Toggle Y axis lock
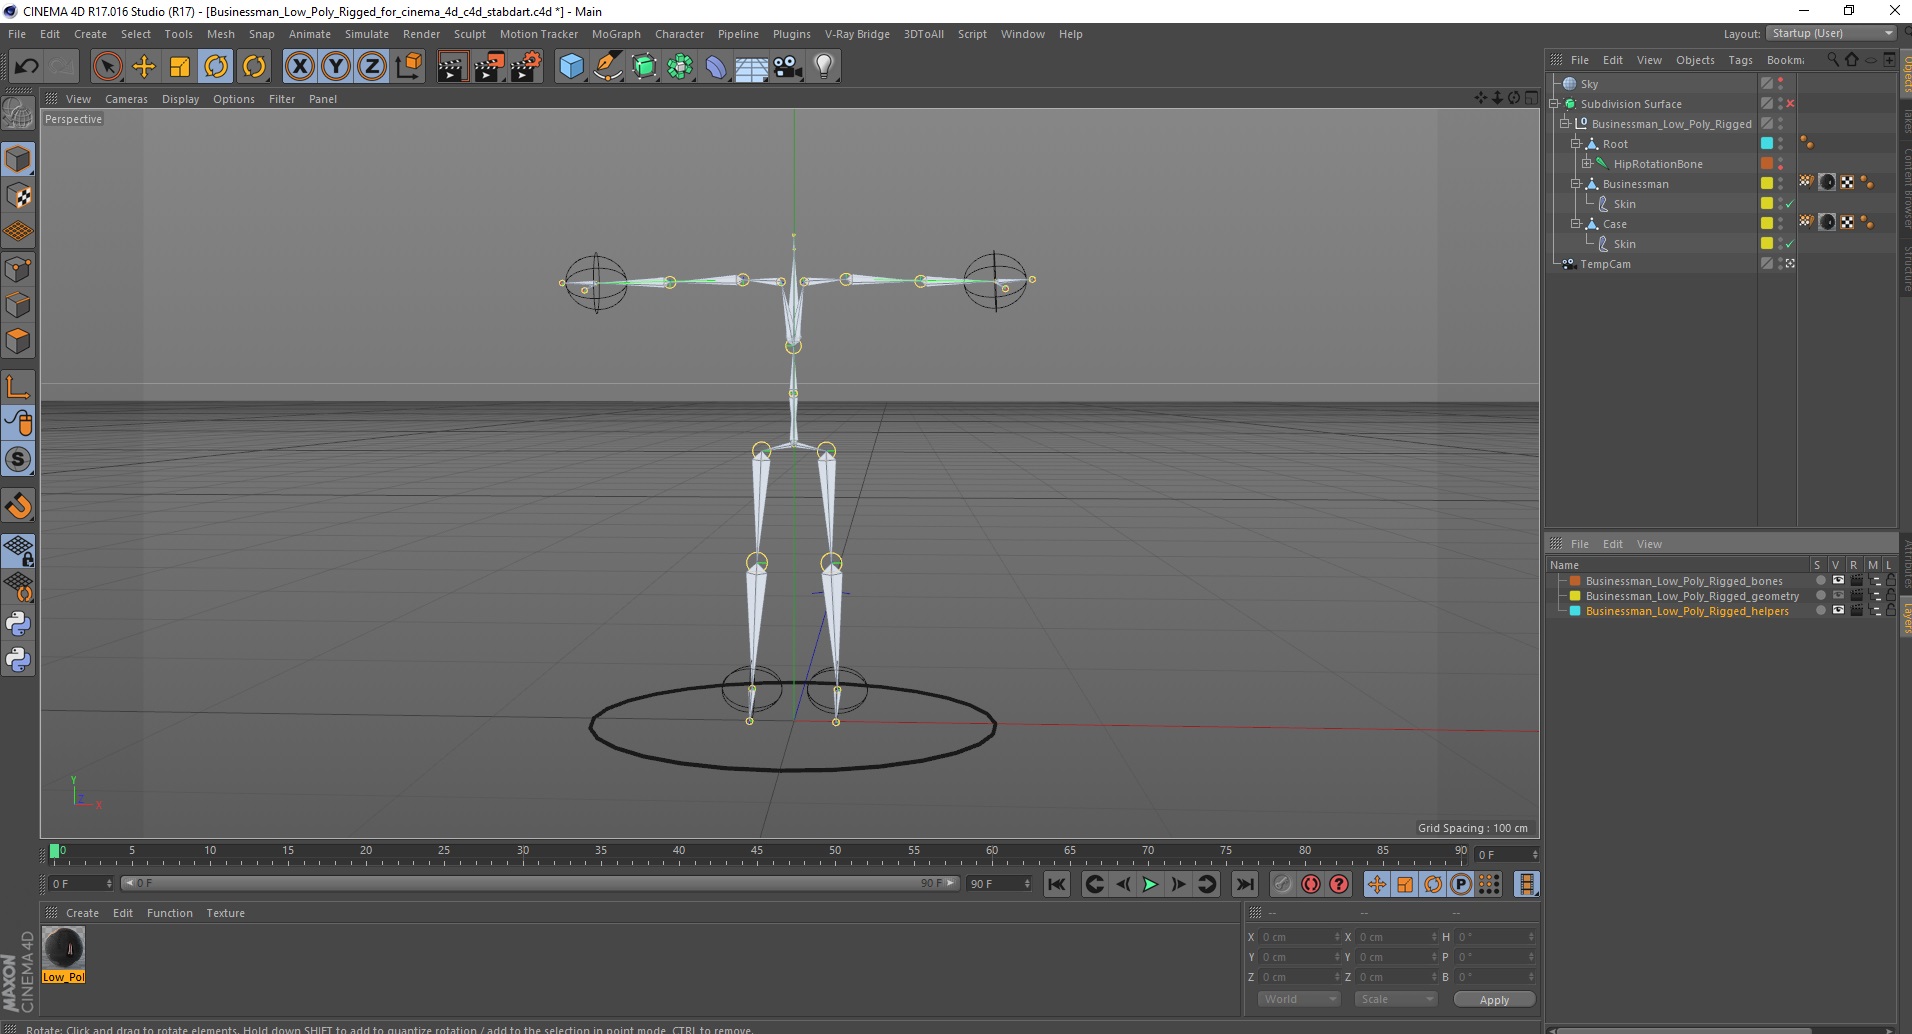Screen dimensions: 1912x1034 click(336, 67)
